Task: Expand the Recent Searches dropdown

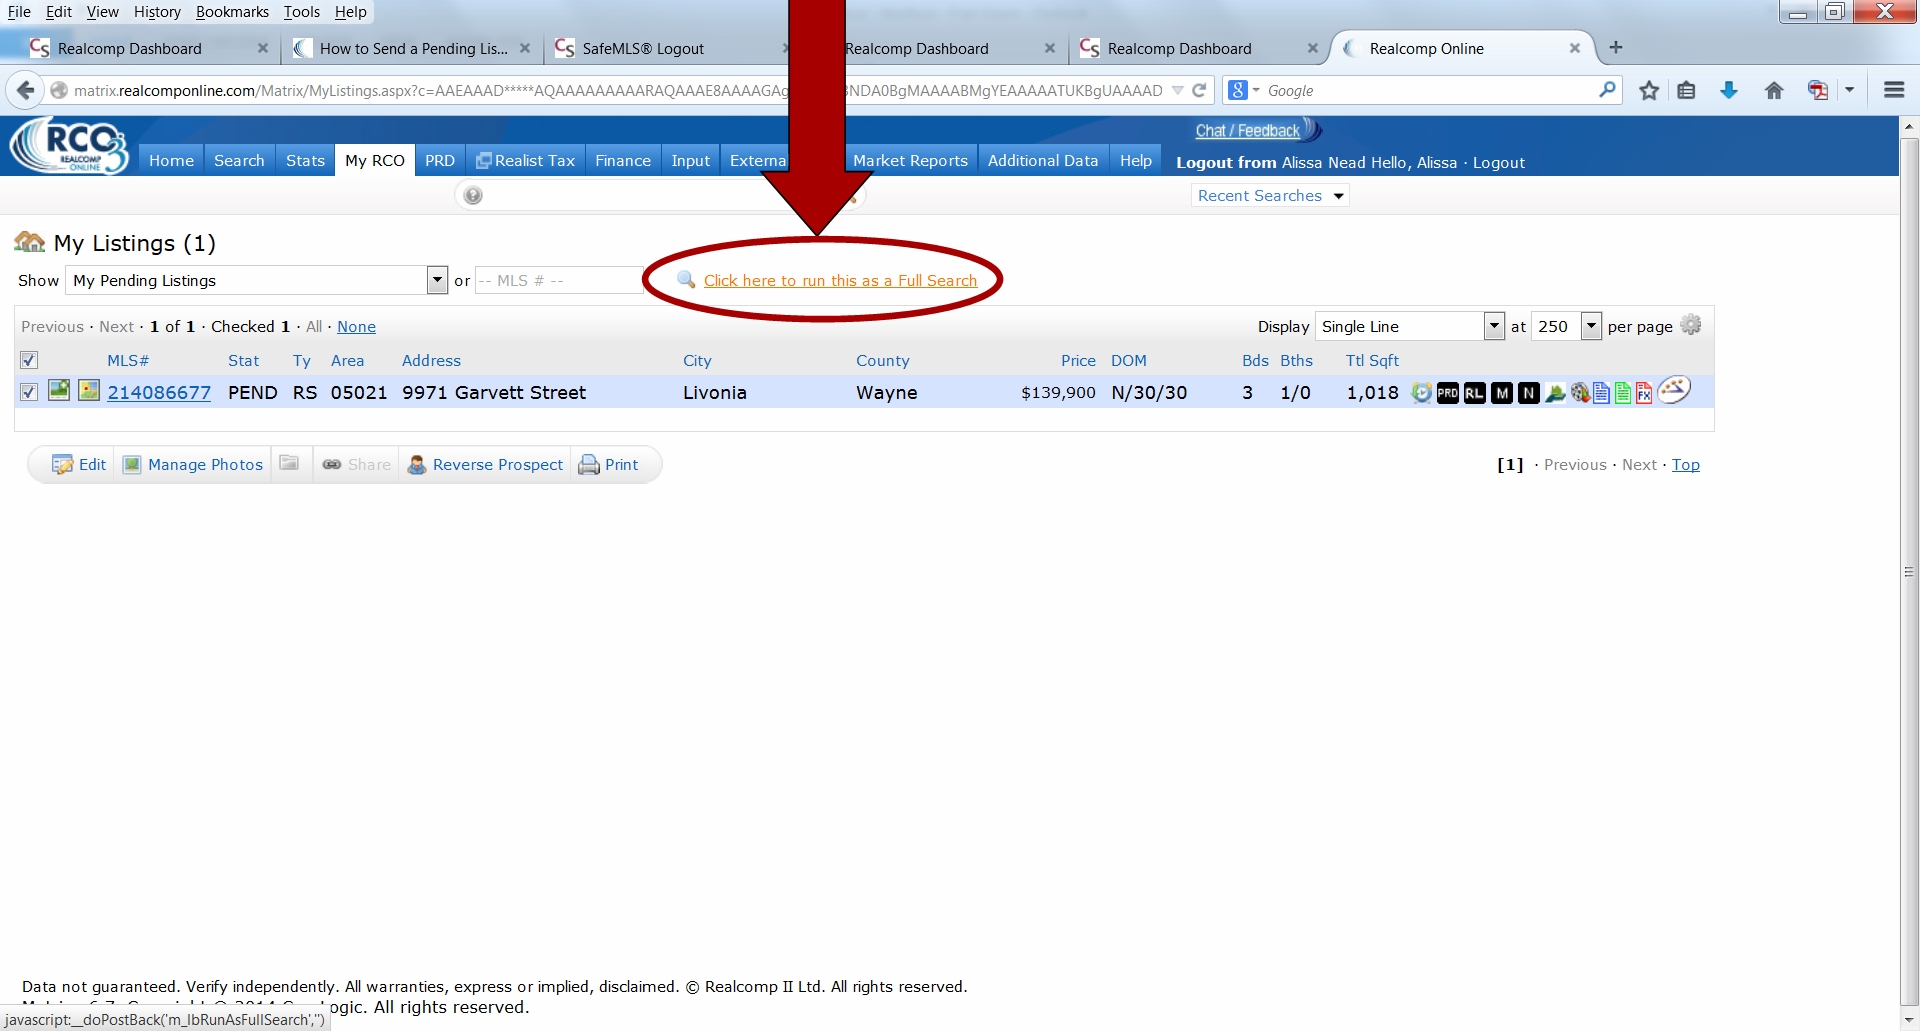Action: coord(1270,196)
